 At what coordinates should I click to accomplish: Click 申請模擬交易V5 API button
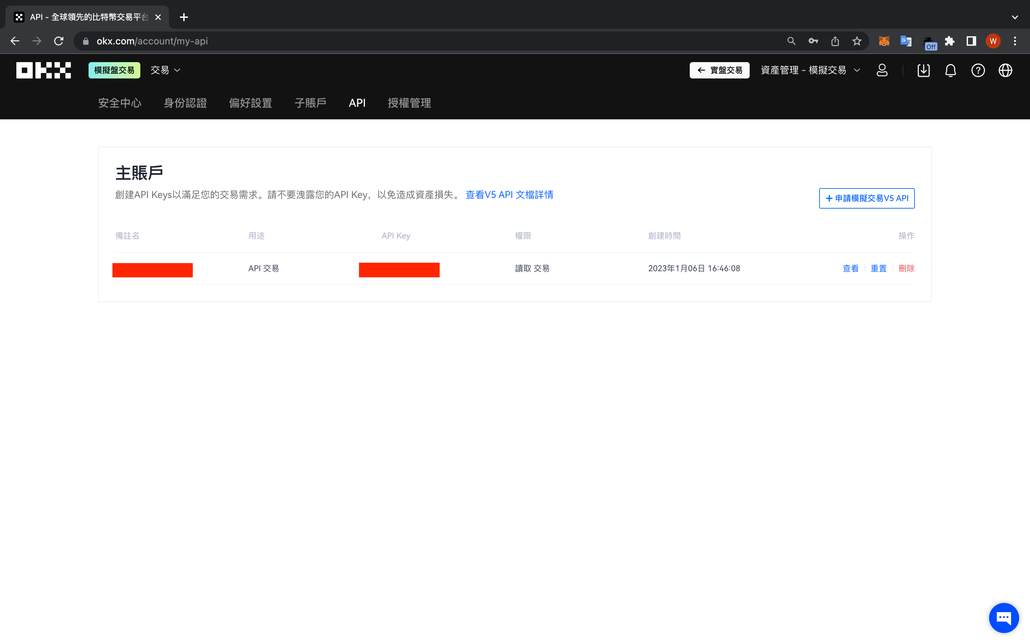point(866,198)
